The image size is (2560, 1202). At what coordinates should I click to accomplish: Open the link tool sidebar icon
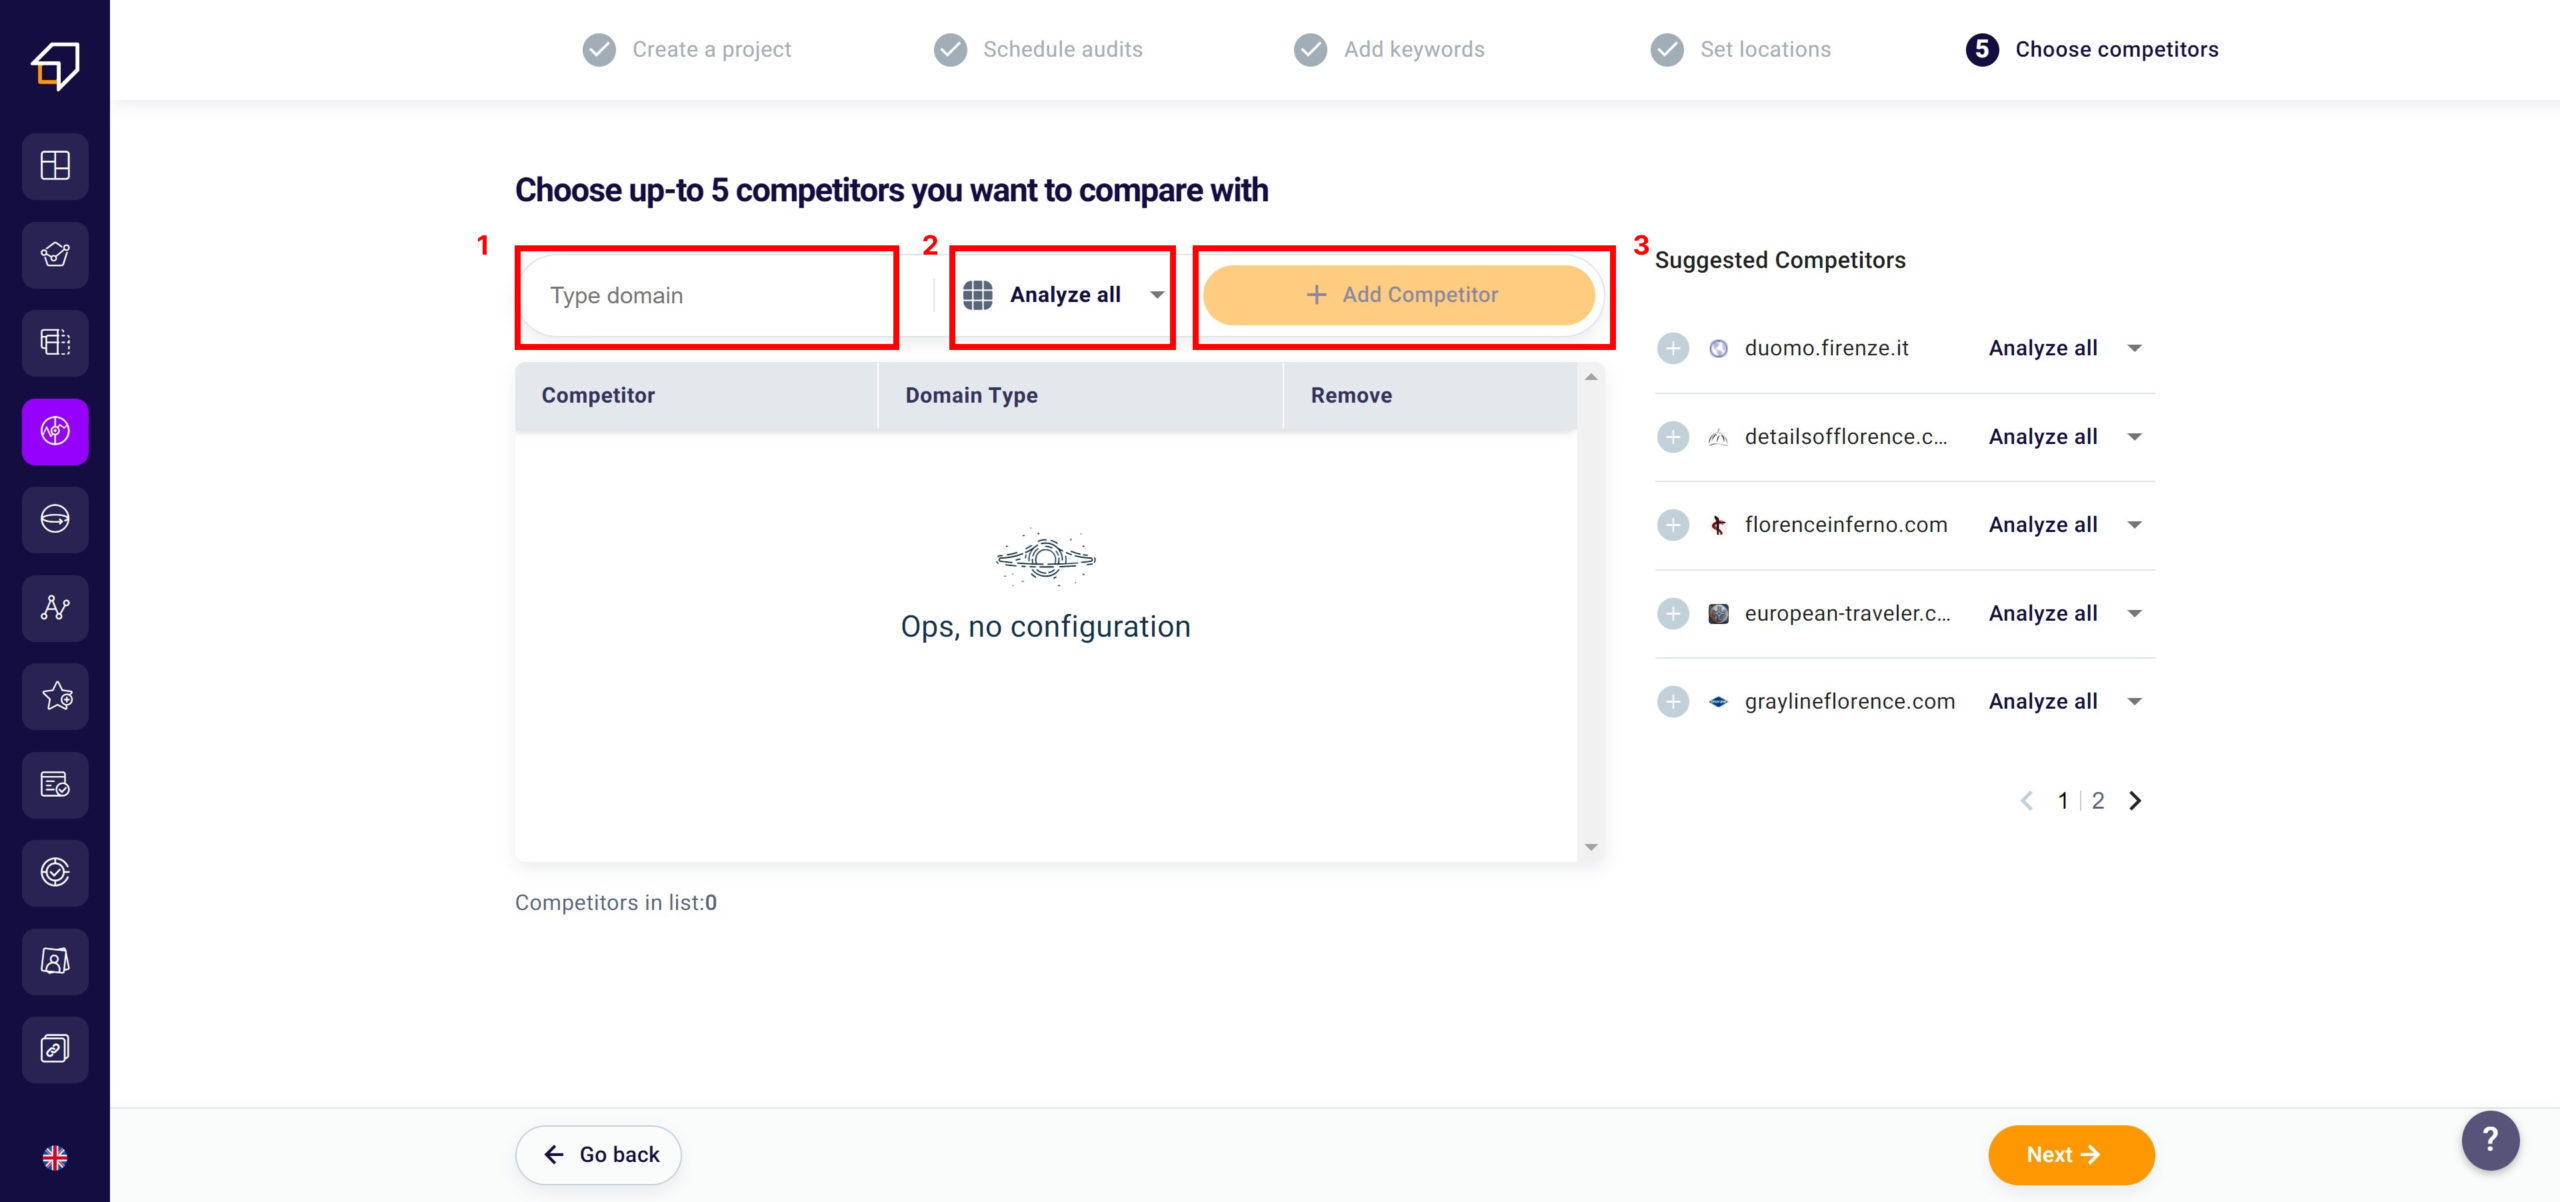pos(55,1049)
